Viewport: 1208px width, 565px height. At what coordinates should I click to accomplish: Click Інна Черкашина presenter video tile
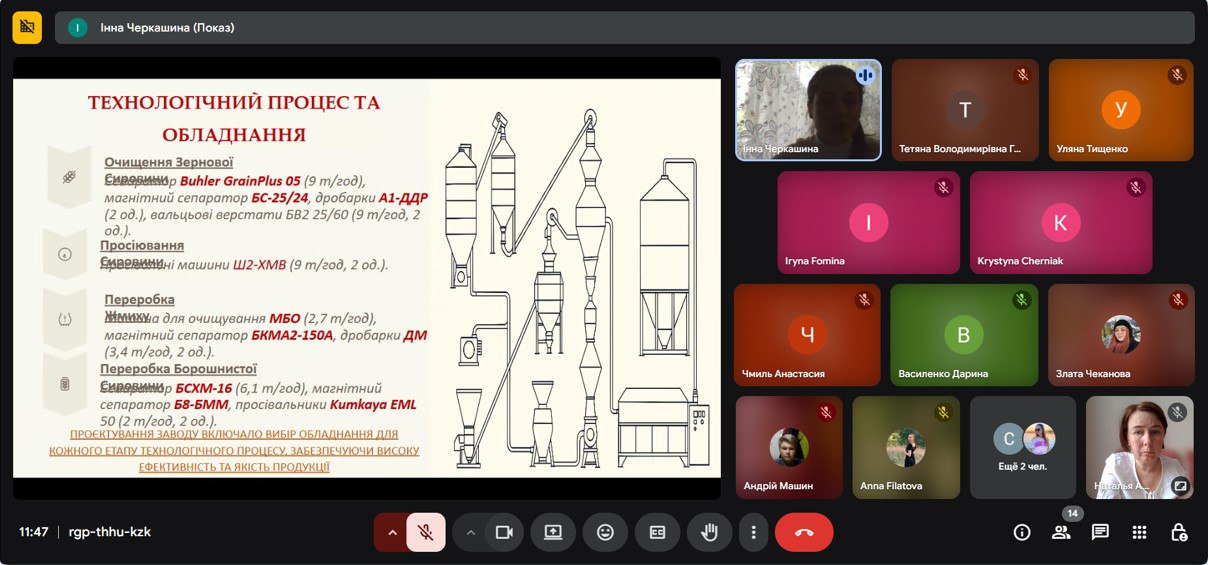(808, 109)
